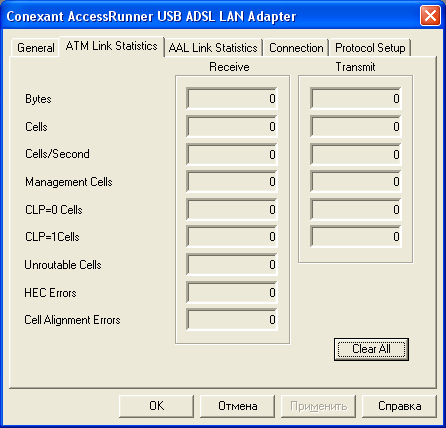
Task: Click the Unroutable Cells label
Action: 63,265
